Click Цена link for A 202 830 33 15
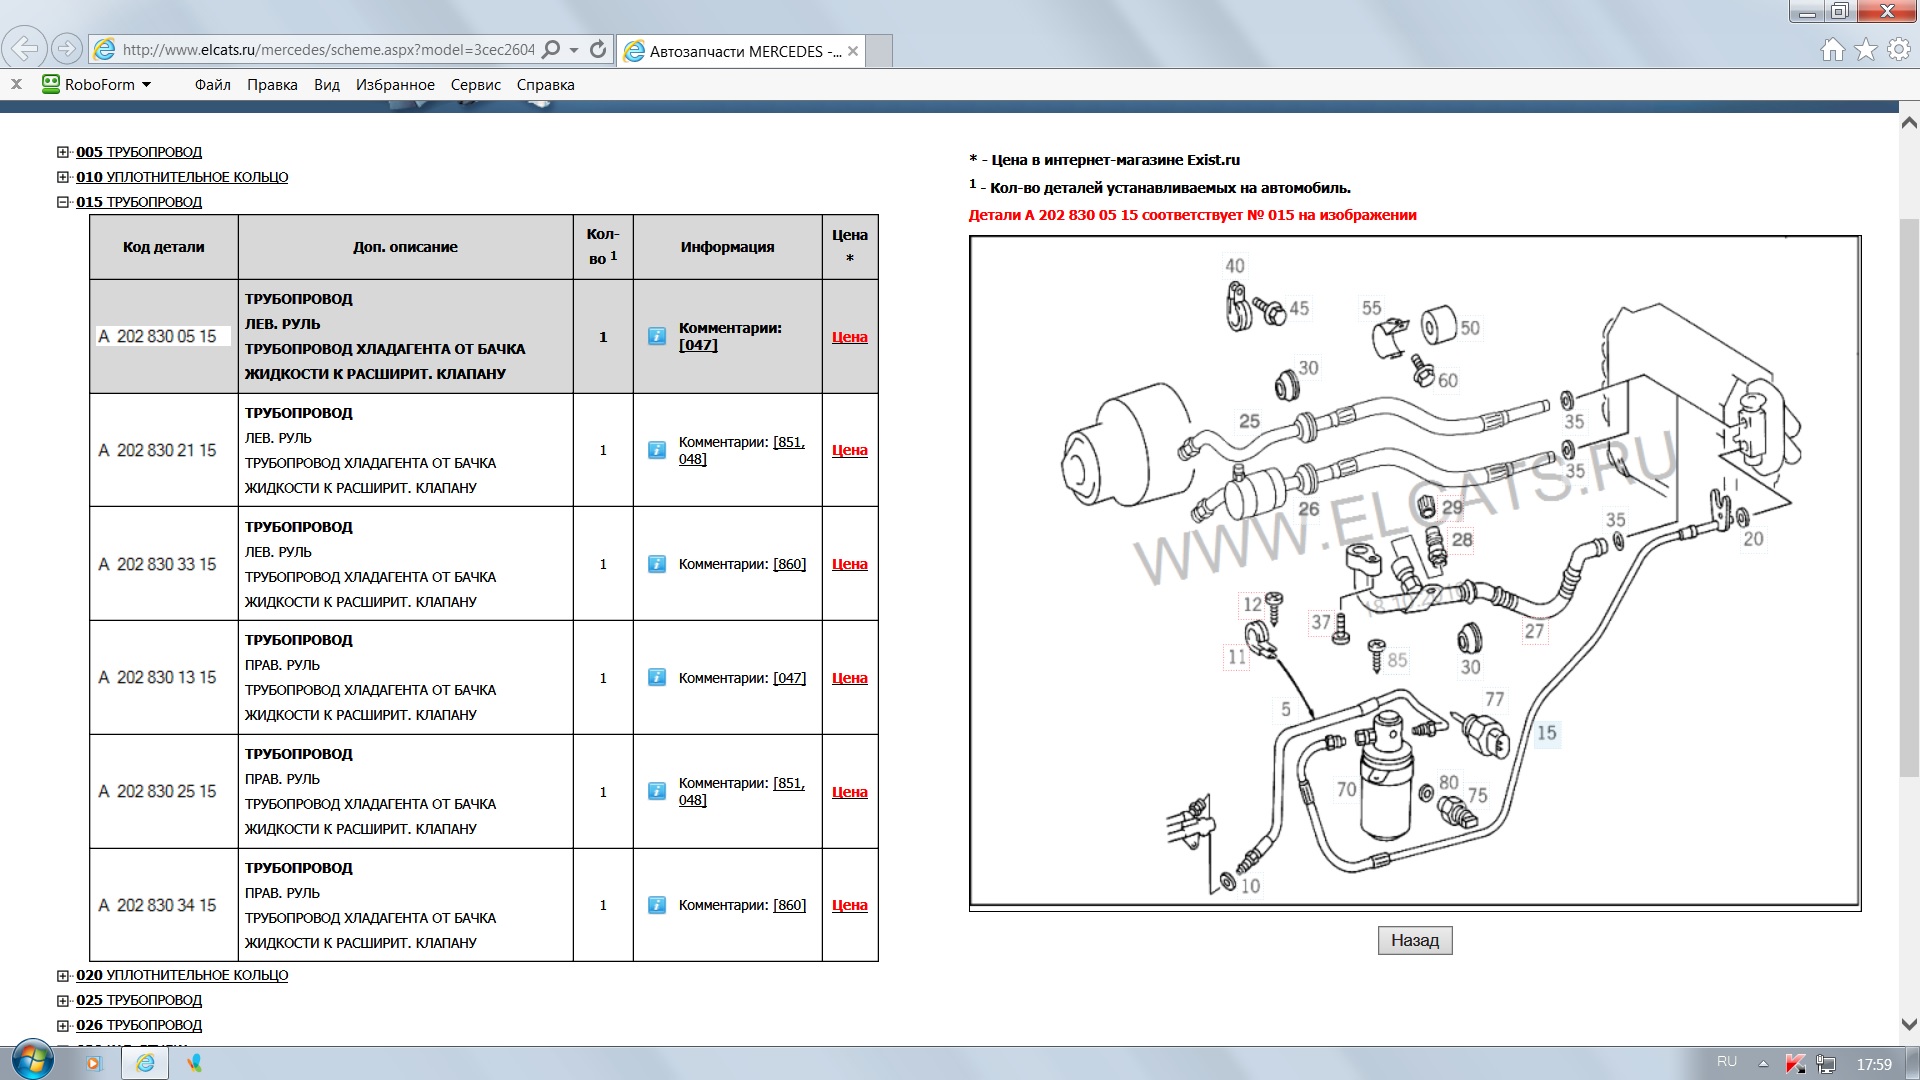The width and height of the screenshot is (1920, 1080). [850, 564]
